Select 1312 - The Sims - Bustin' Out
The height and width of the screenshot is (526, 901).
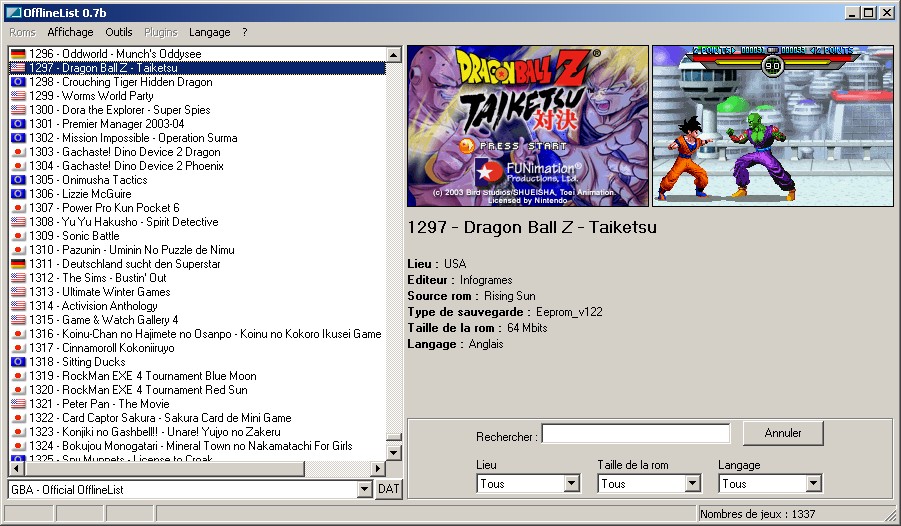click(98, 278)
